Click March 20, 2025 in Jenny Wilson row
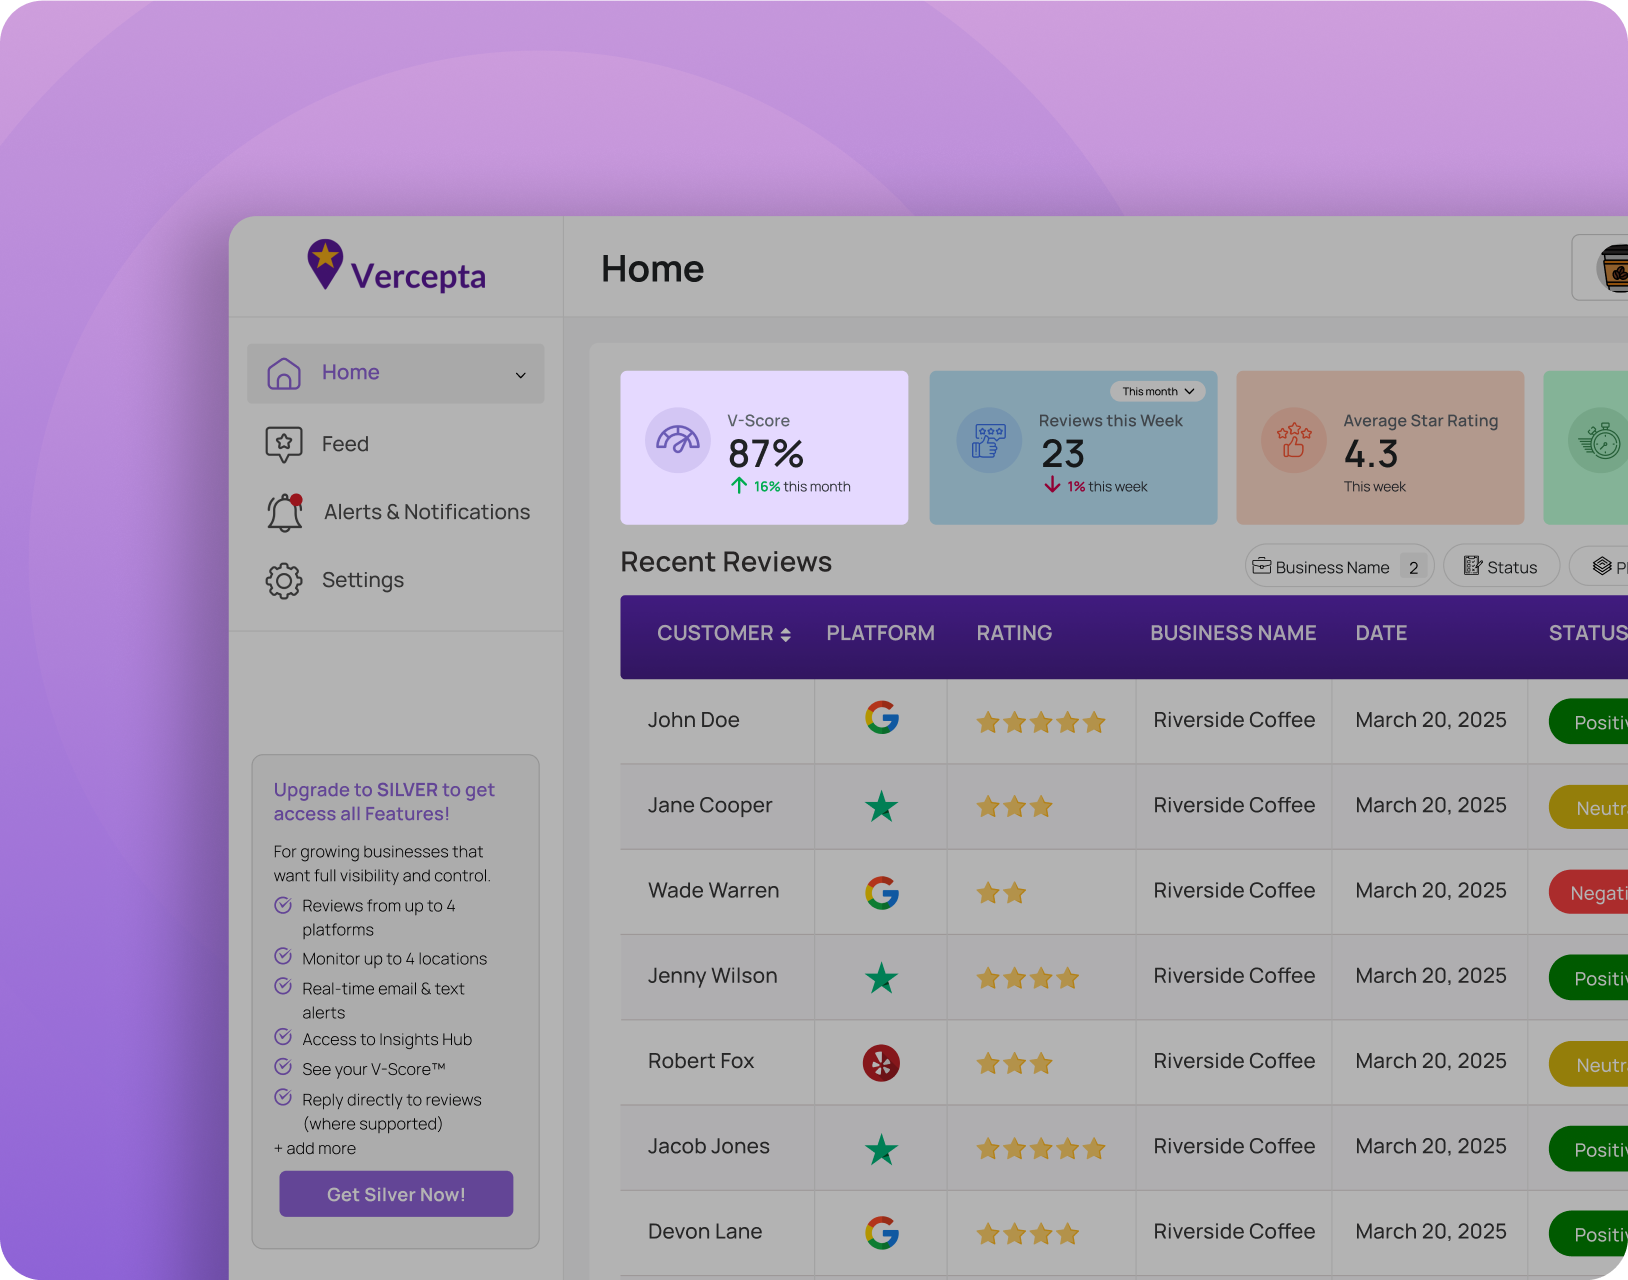Image resolution: width=1628 pixels, height=1280 pixels. point(1431,976)
